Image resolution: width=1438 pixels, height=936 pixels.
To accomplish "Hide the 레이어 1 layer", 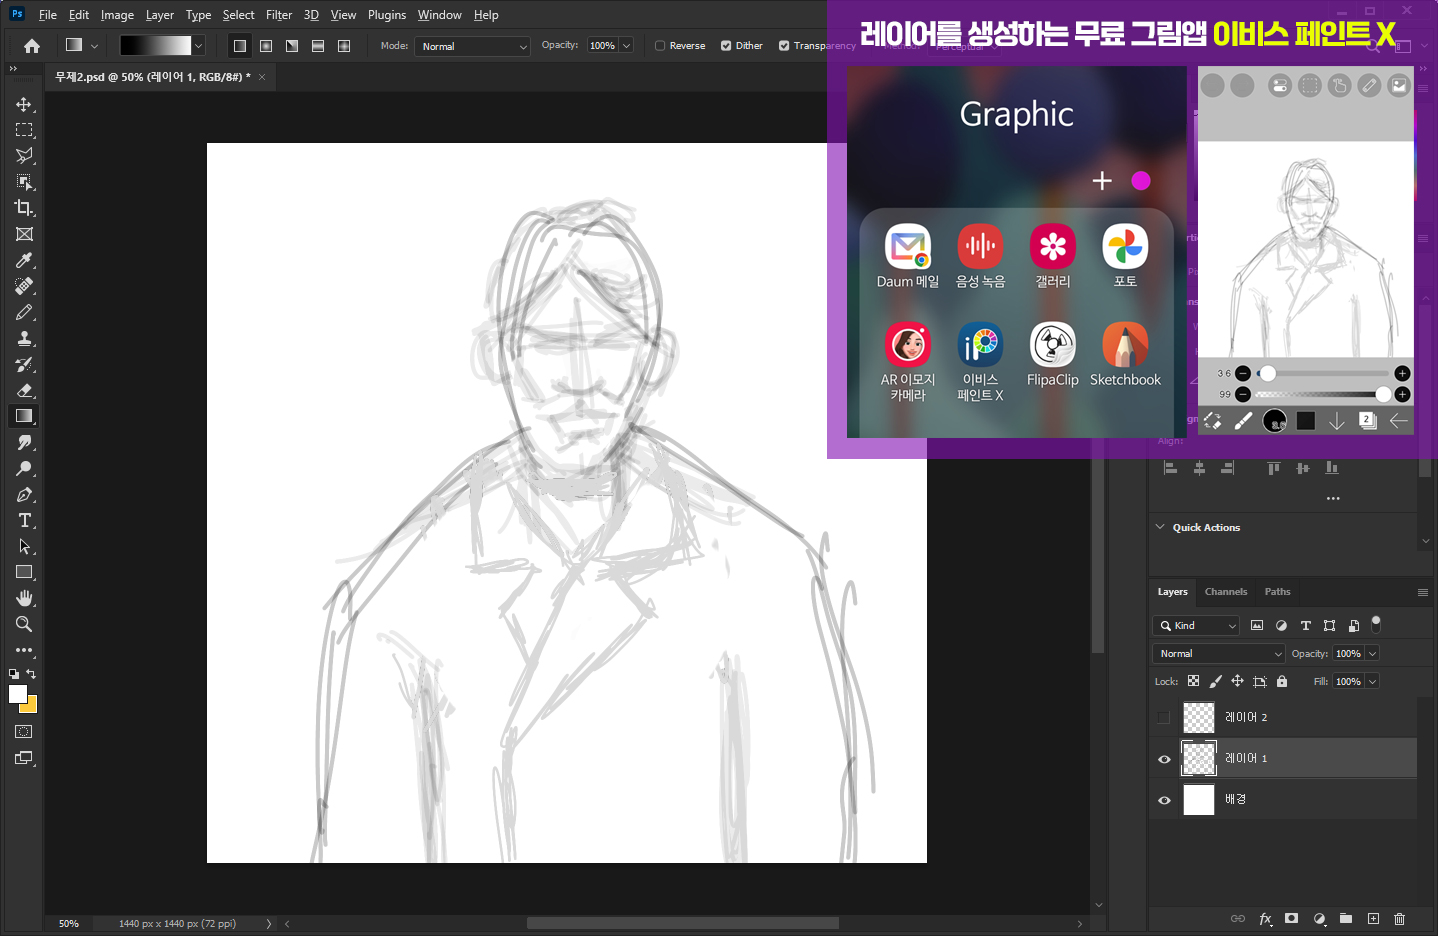I will [1163, 759].
